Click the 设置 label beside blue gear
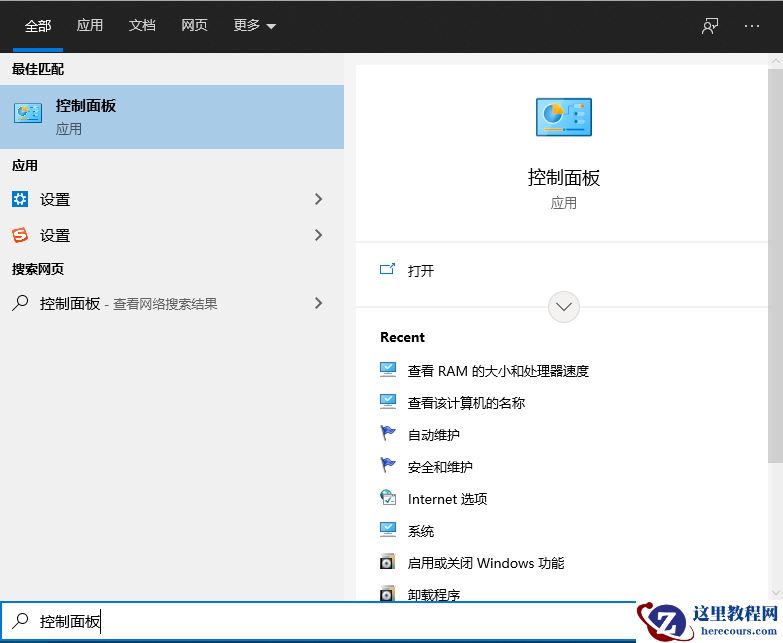Viewport: 783px width, 643px height. (x=55, y=200)
